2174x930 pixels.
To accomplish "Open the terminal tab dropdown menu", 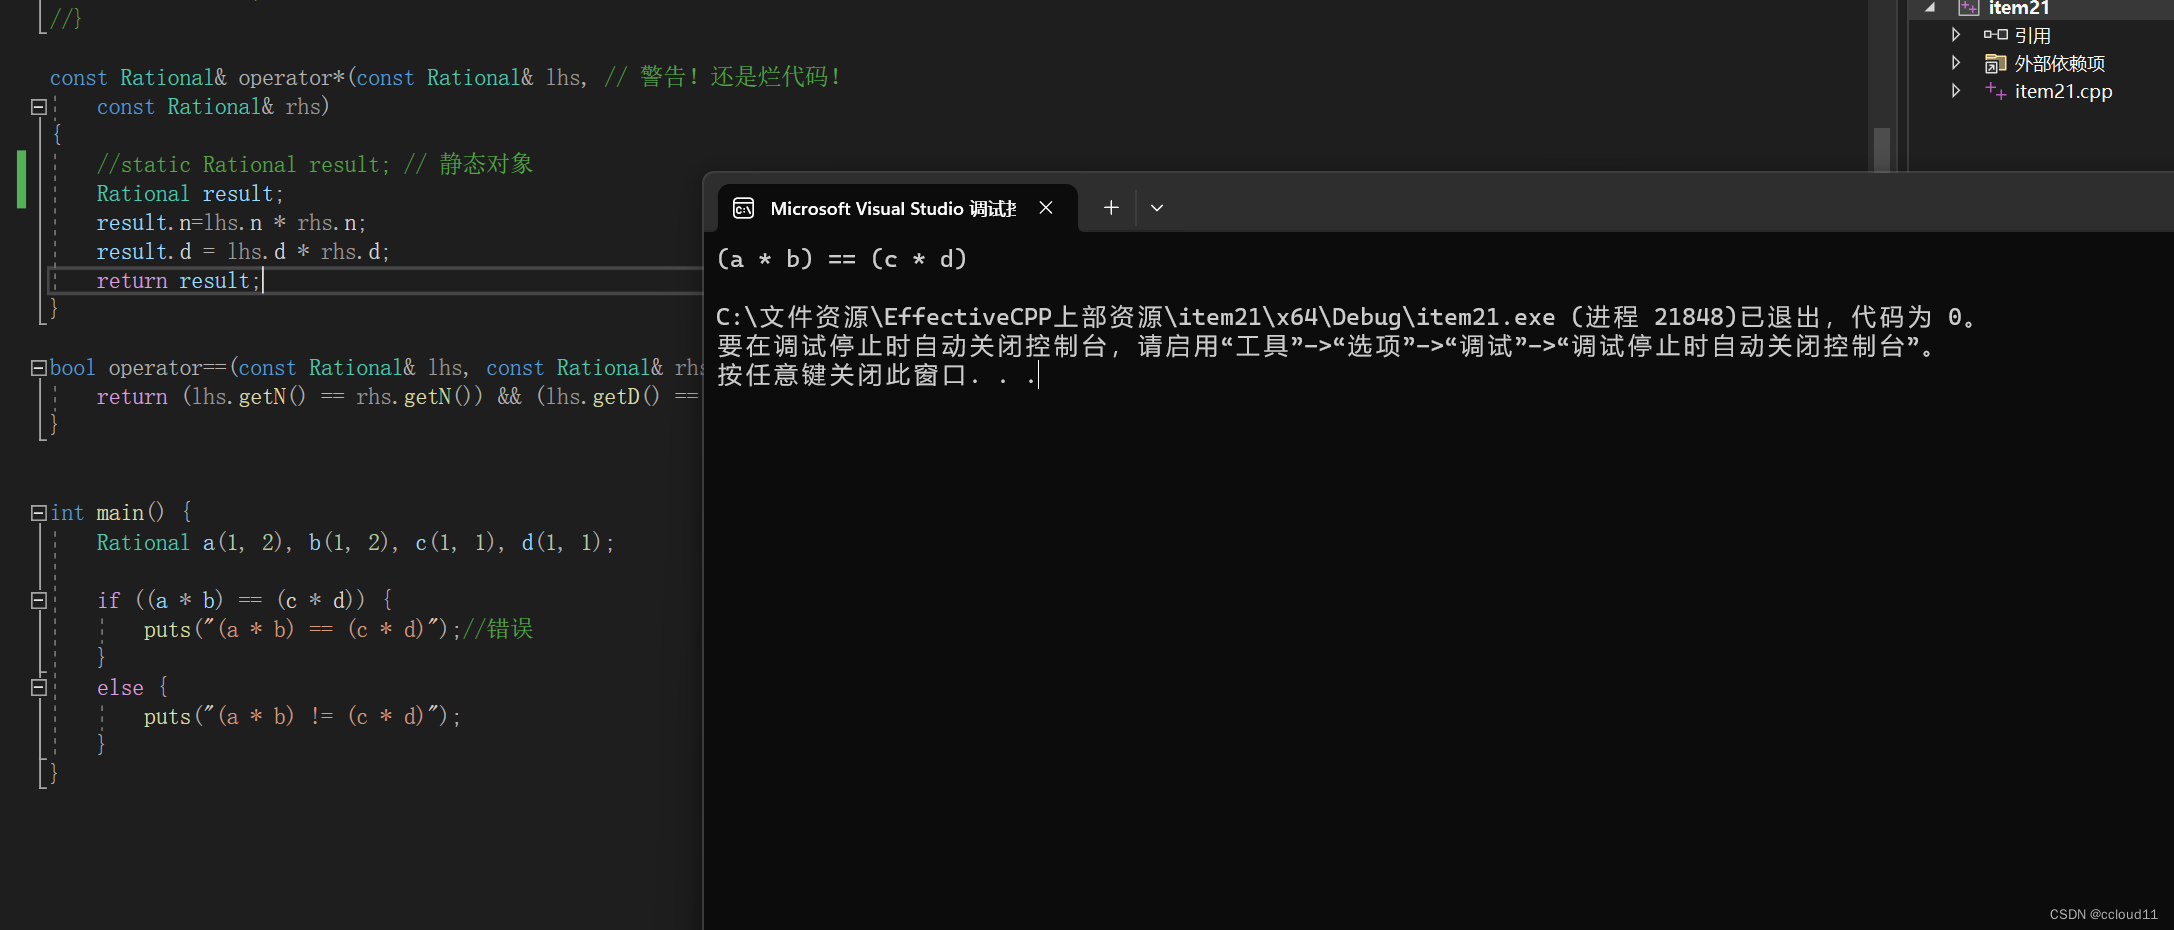I will 1157,208.
